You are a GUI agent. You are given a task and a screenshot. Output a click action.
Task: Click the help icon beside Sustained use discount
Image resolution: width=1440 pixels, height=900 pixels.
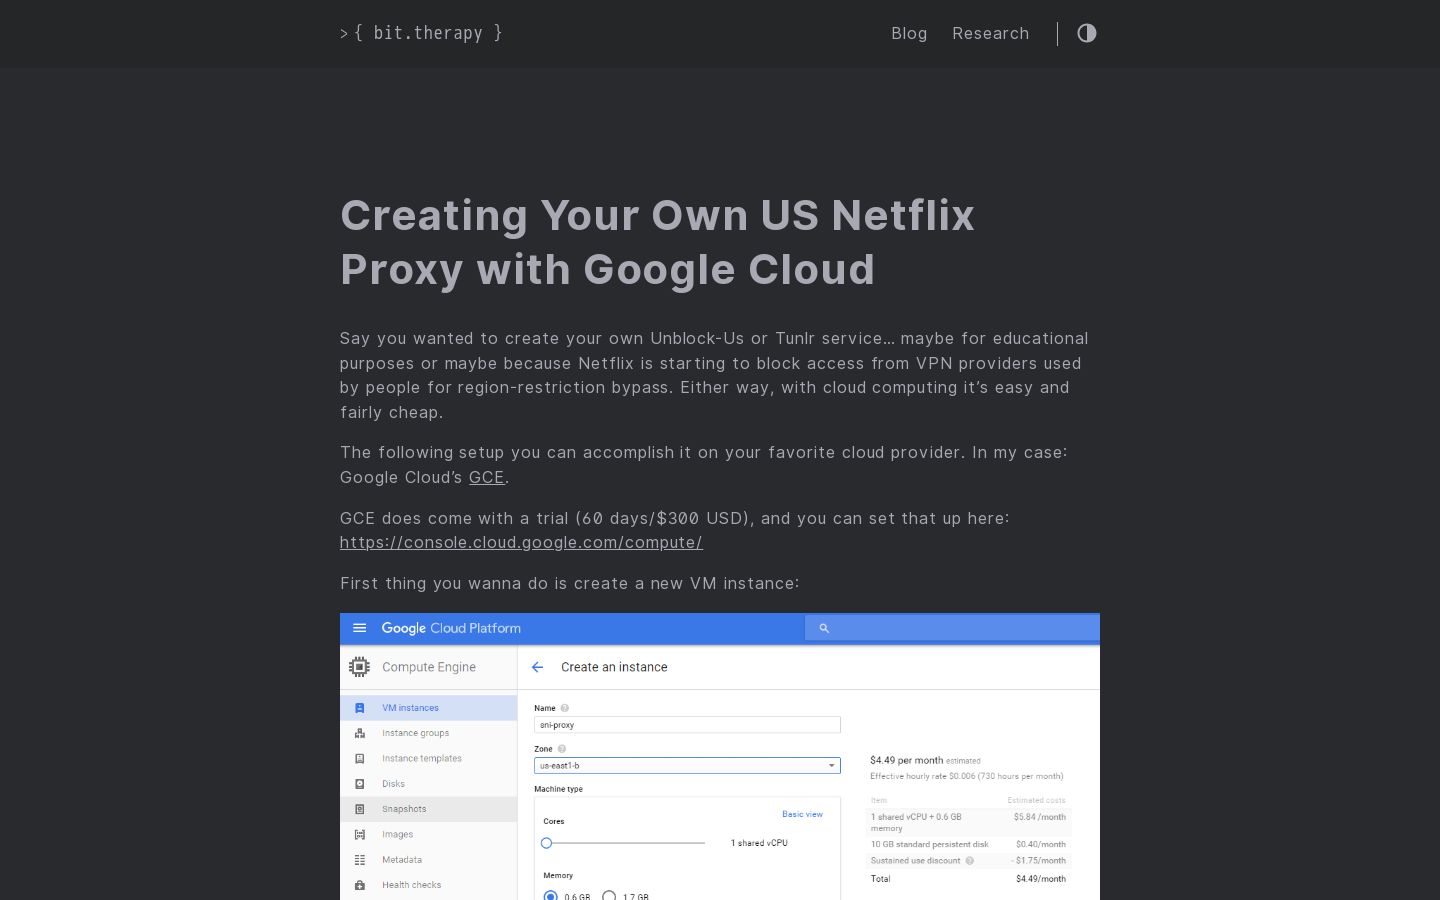point(969,860)
